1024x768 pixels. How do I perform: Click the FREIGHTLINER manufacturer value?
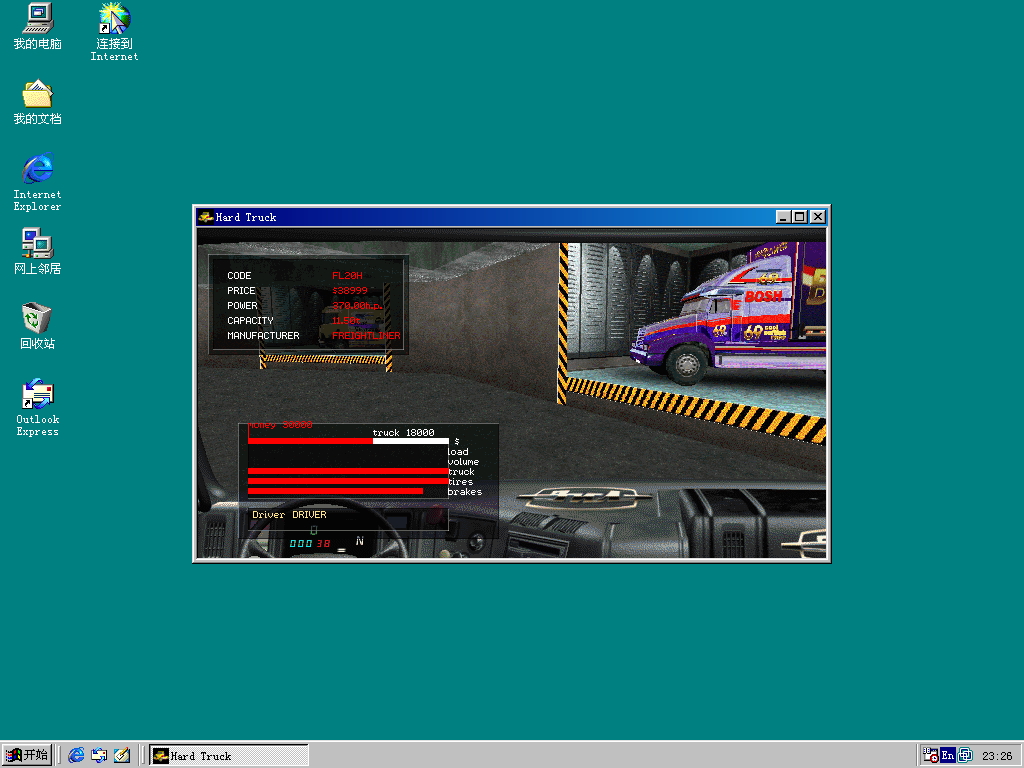[366, 336]
